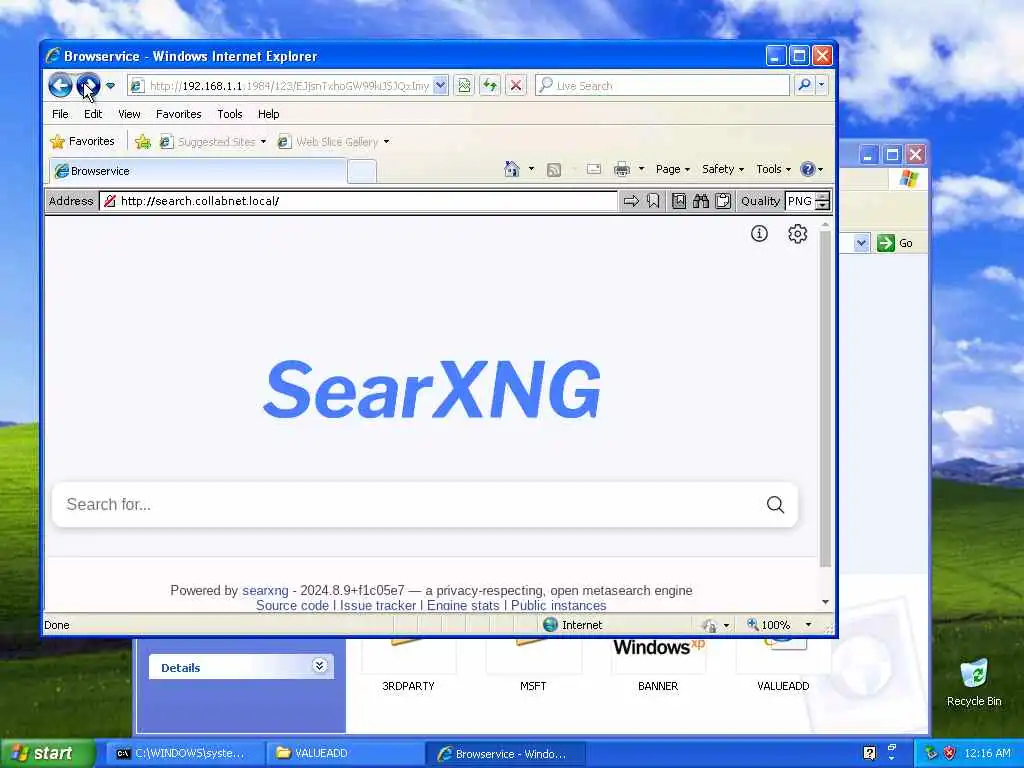Open the search provider dropdown arrow
This screenshot has height=768, width=1024.
click(822, 85)
